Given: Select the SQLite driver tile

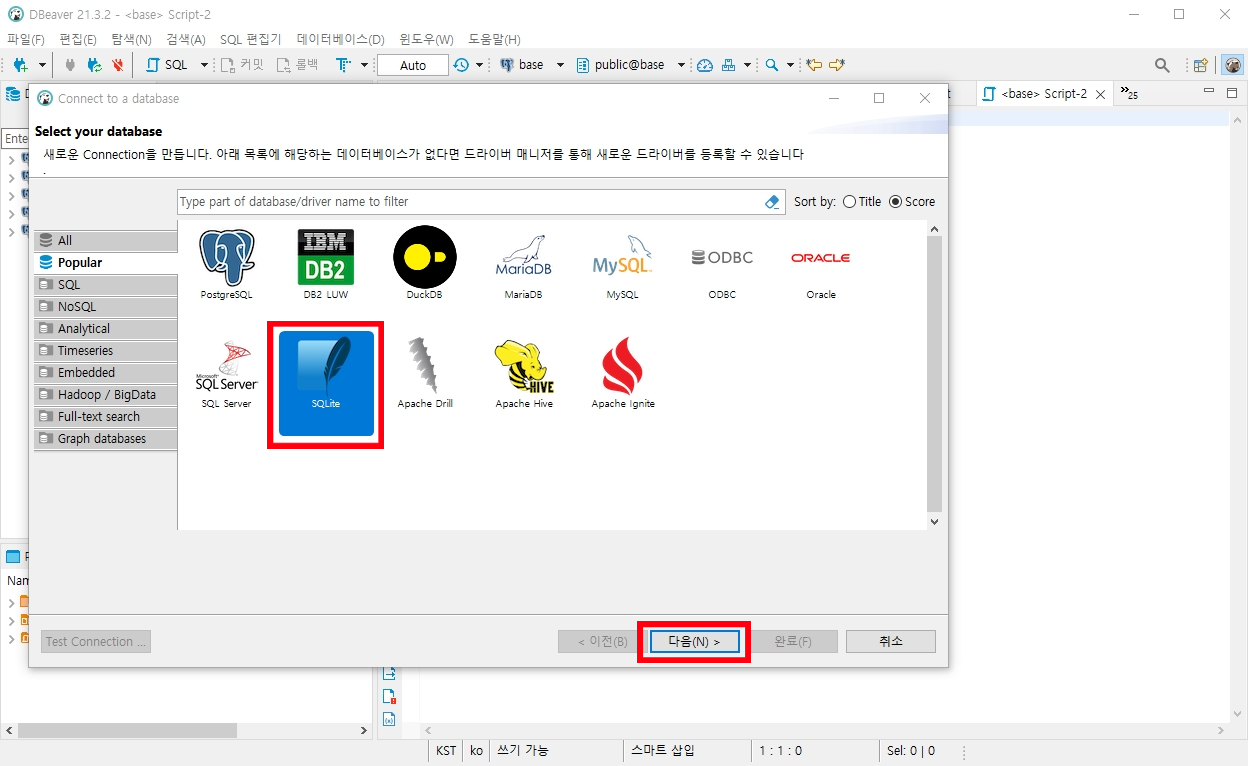Looking at the screenshot, I should point(326,384).
